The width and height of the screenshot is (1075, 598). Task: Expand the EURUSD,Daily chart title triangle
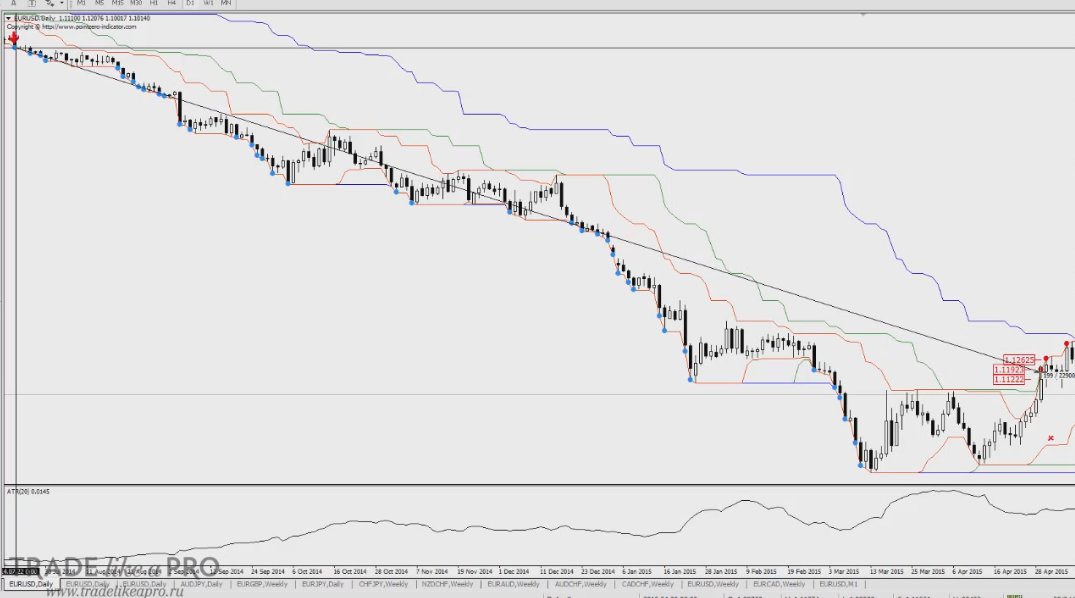[8, 19]
